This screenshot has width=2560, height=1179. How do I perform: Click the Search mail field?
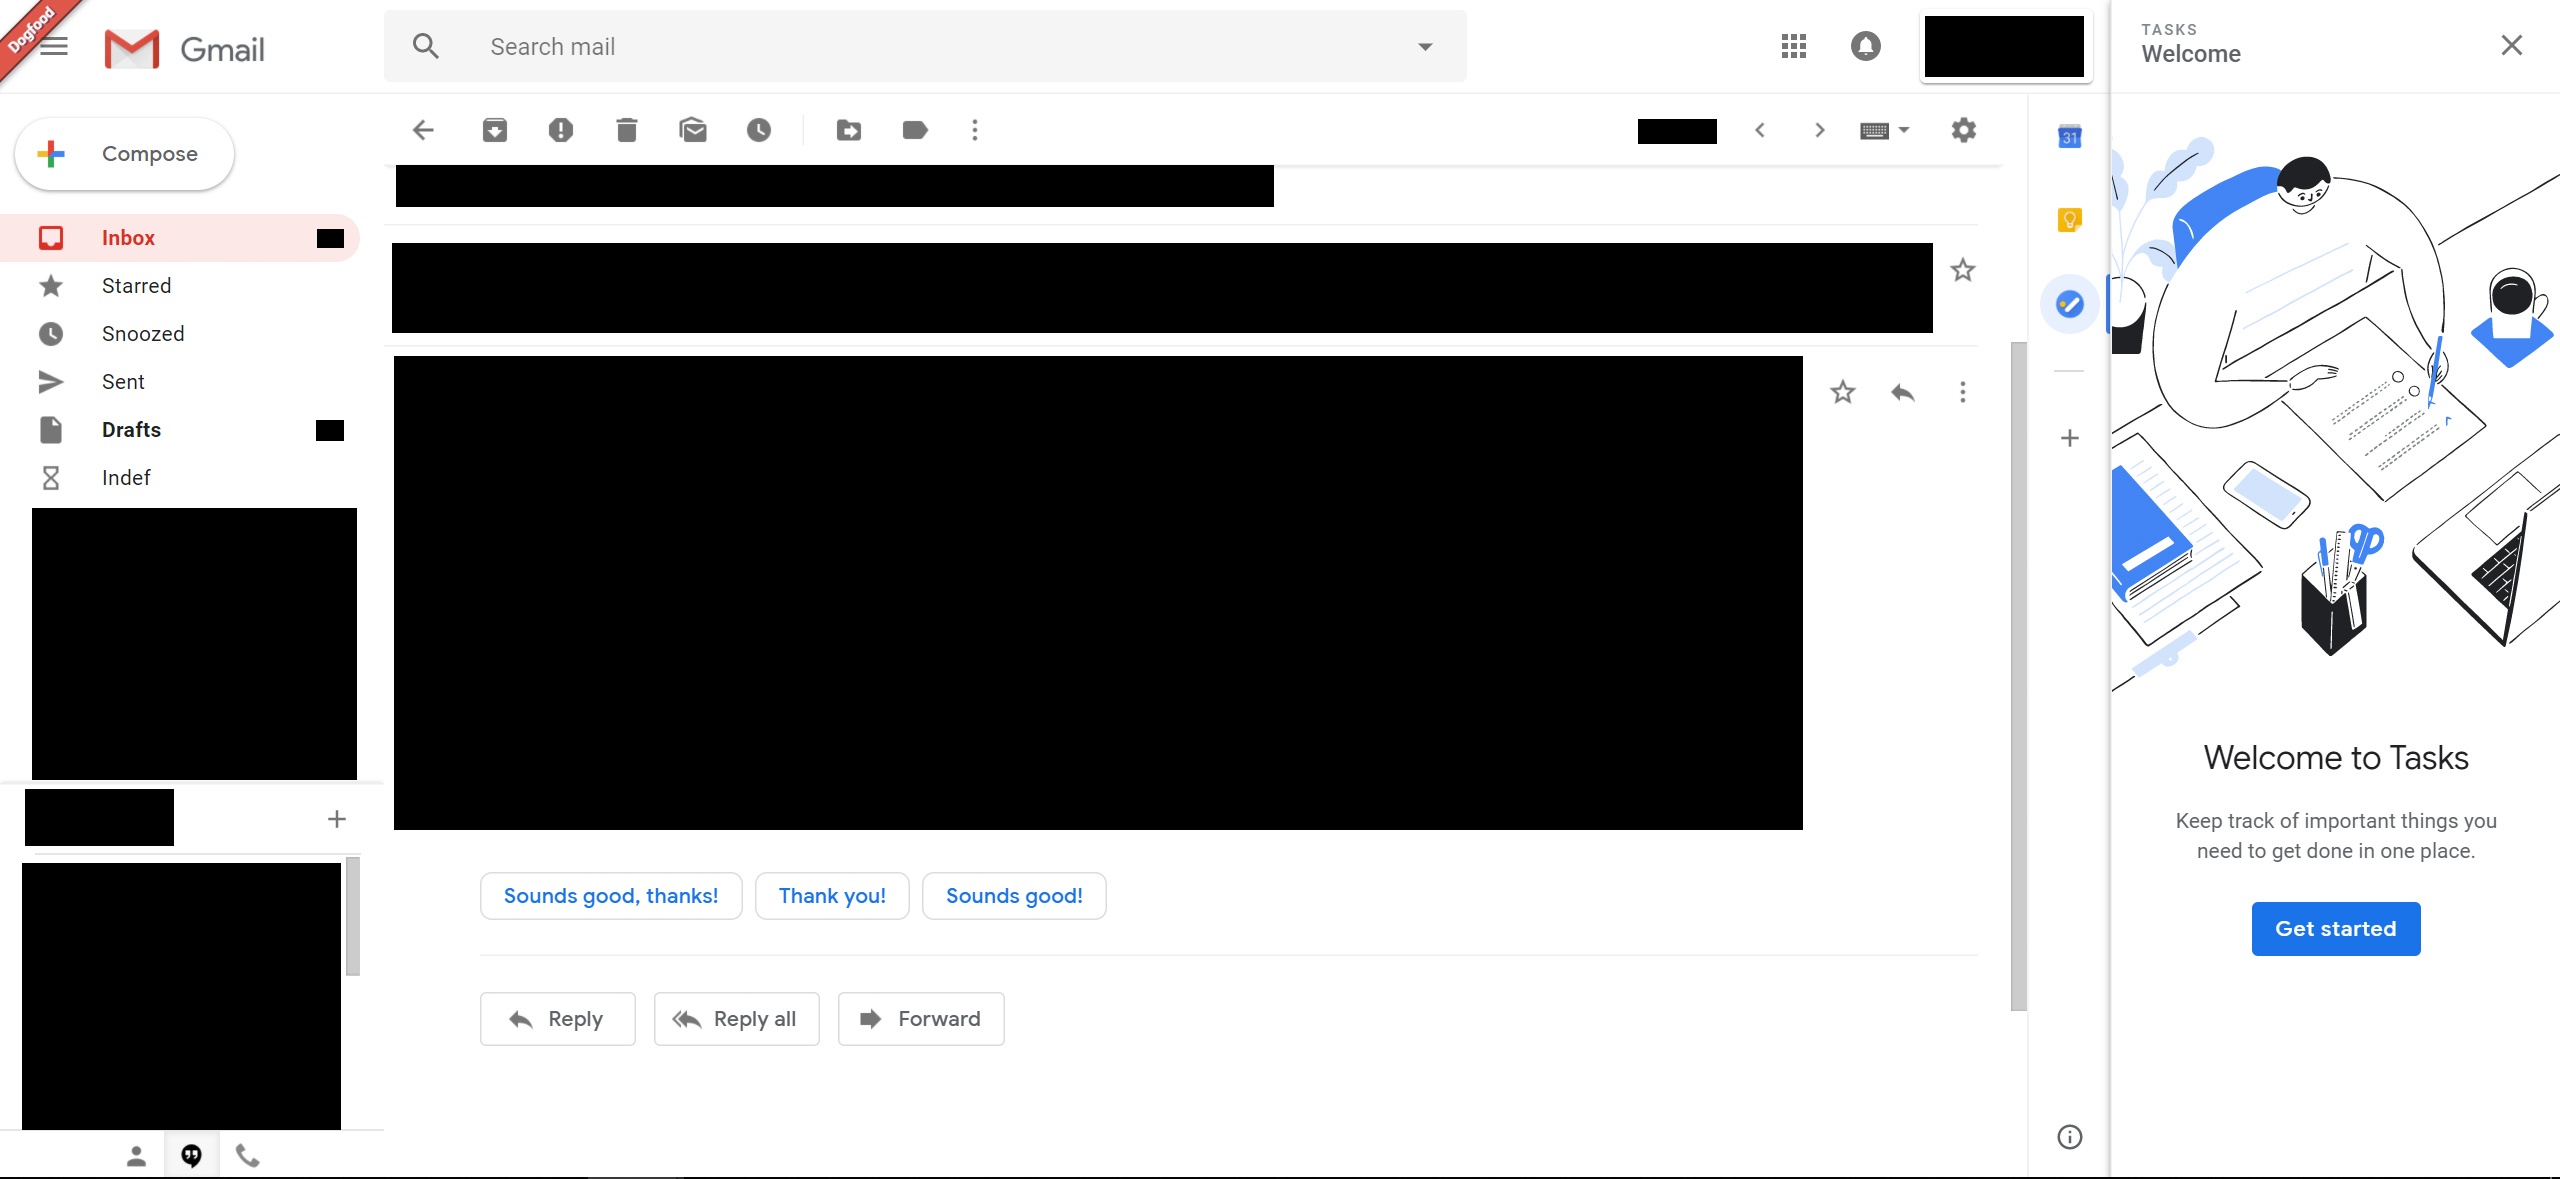(900, 46)
